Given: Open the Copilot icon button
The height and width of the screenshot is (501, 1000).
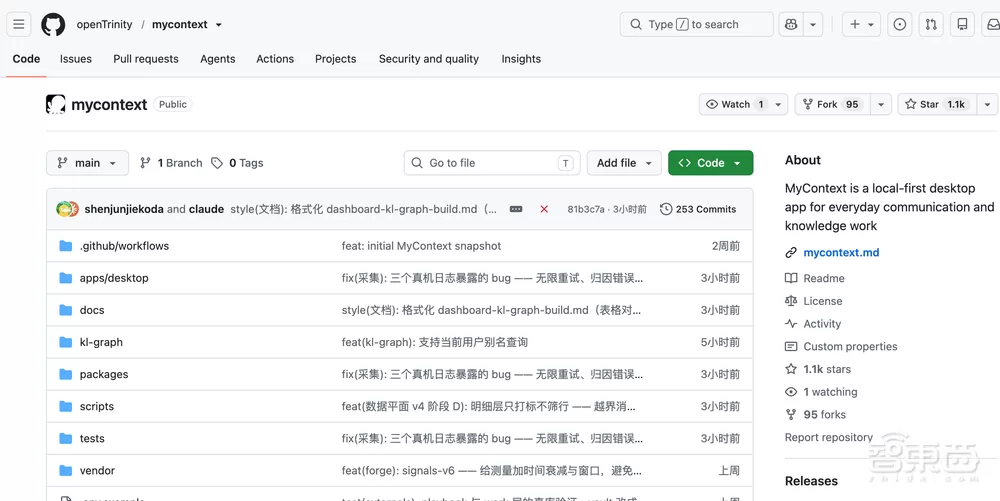Looking at the screenshot, I should click(791, 24).
